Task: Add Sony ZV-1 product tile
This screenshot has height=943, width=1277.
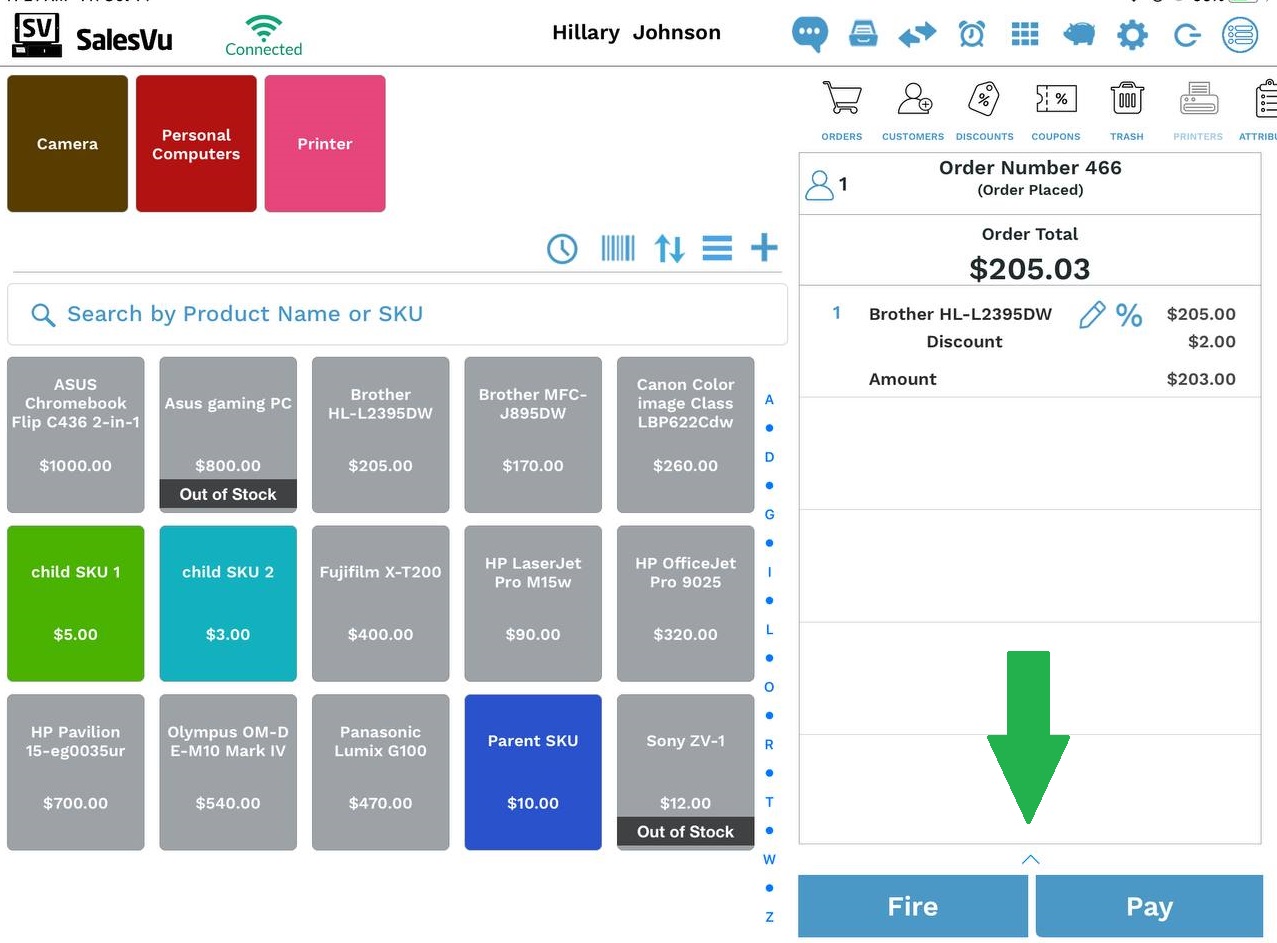Action: click(x=686, y=773)
